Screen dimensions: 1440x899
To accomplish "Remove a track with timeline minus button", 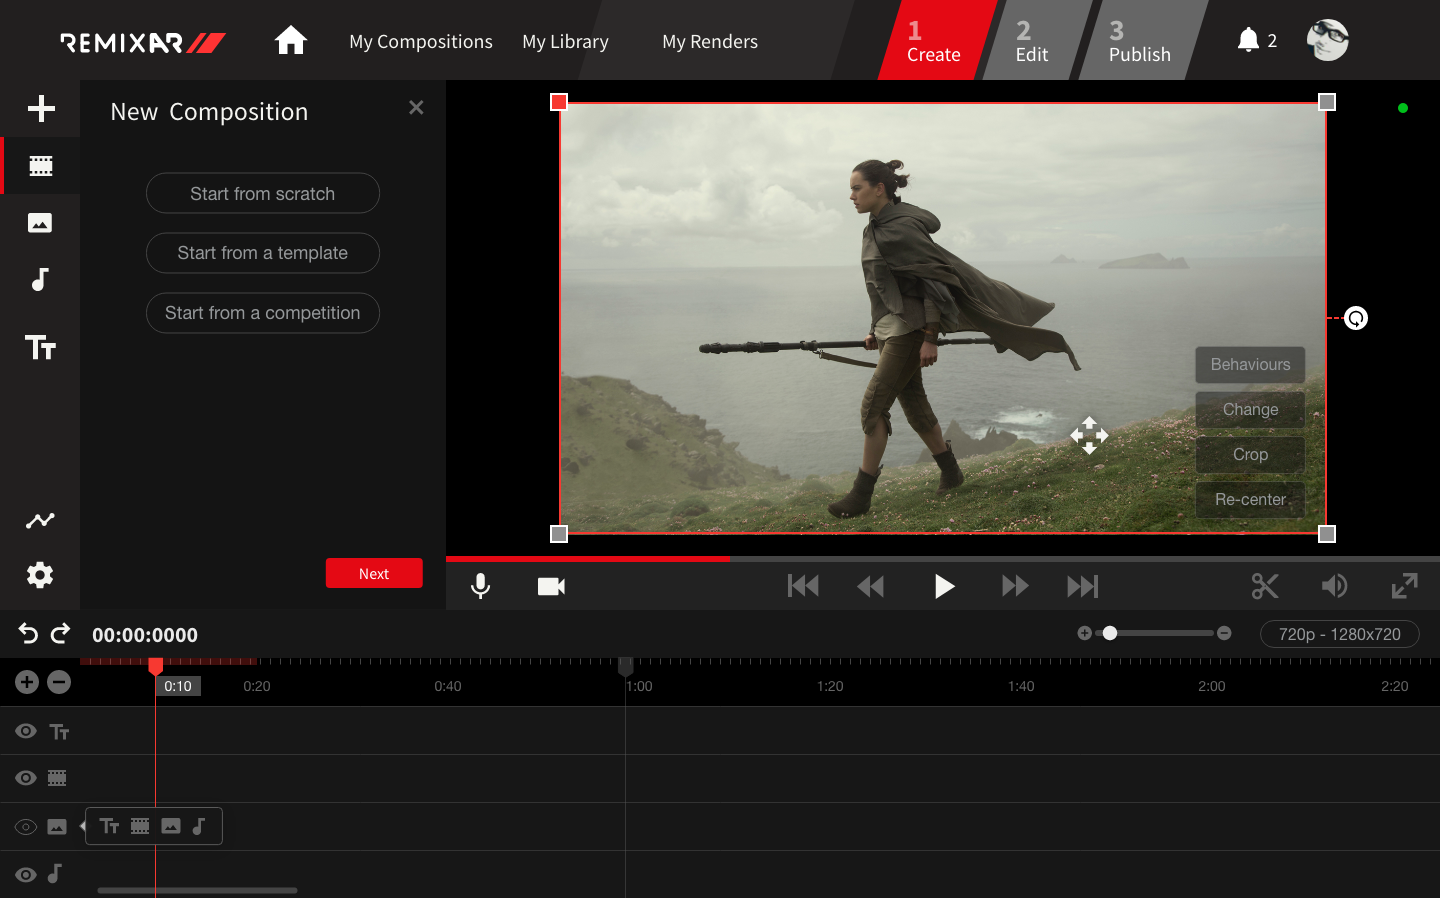I will coord(59,682).
